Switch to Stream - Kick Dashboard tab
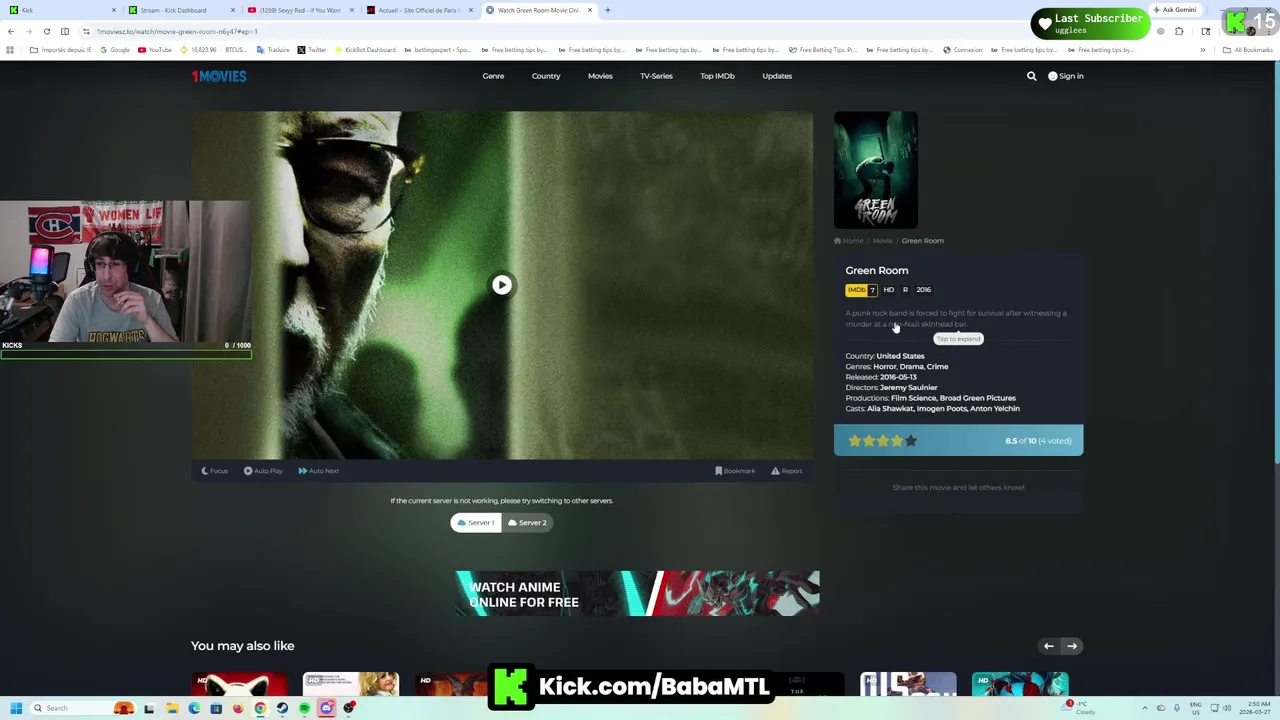This screenshot has height=720, width=1280. point(180,10)
